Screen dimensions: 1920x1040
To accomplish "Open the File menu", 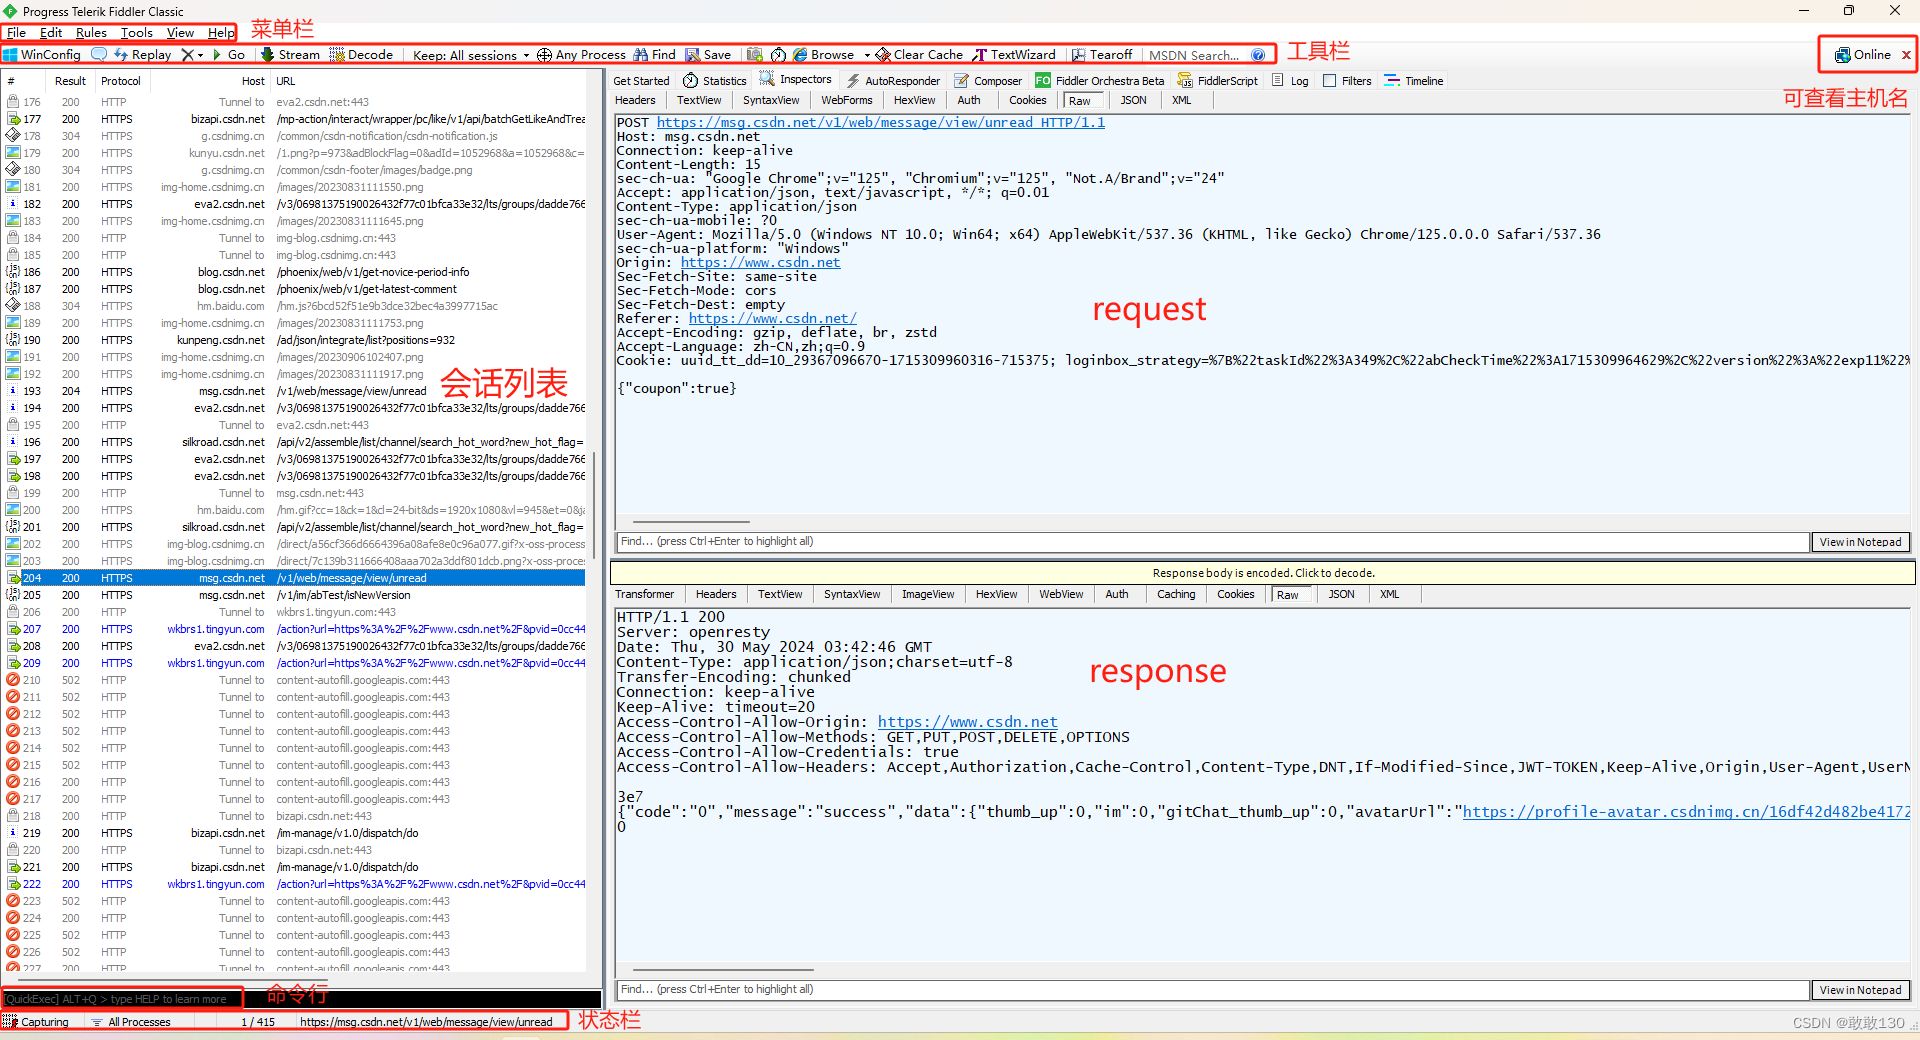I will 16,33.
